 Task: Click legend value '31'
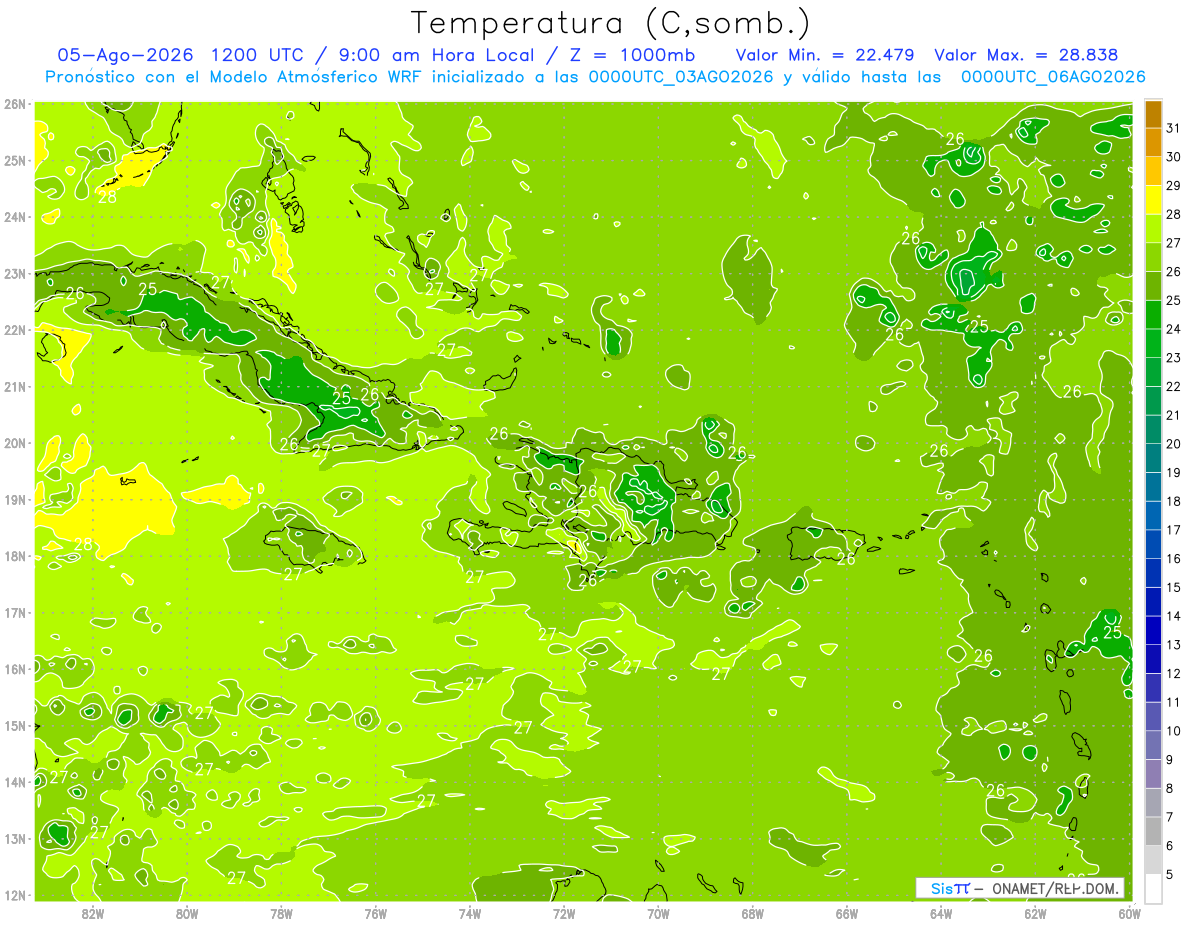click(x=1173, y=128)
